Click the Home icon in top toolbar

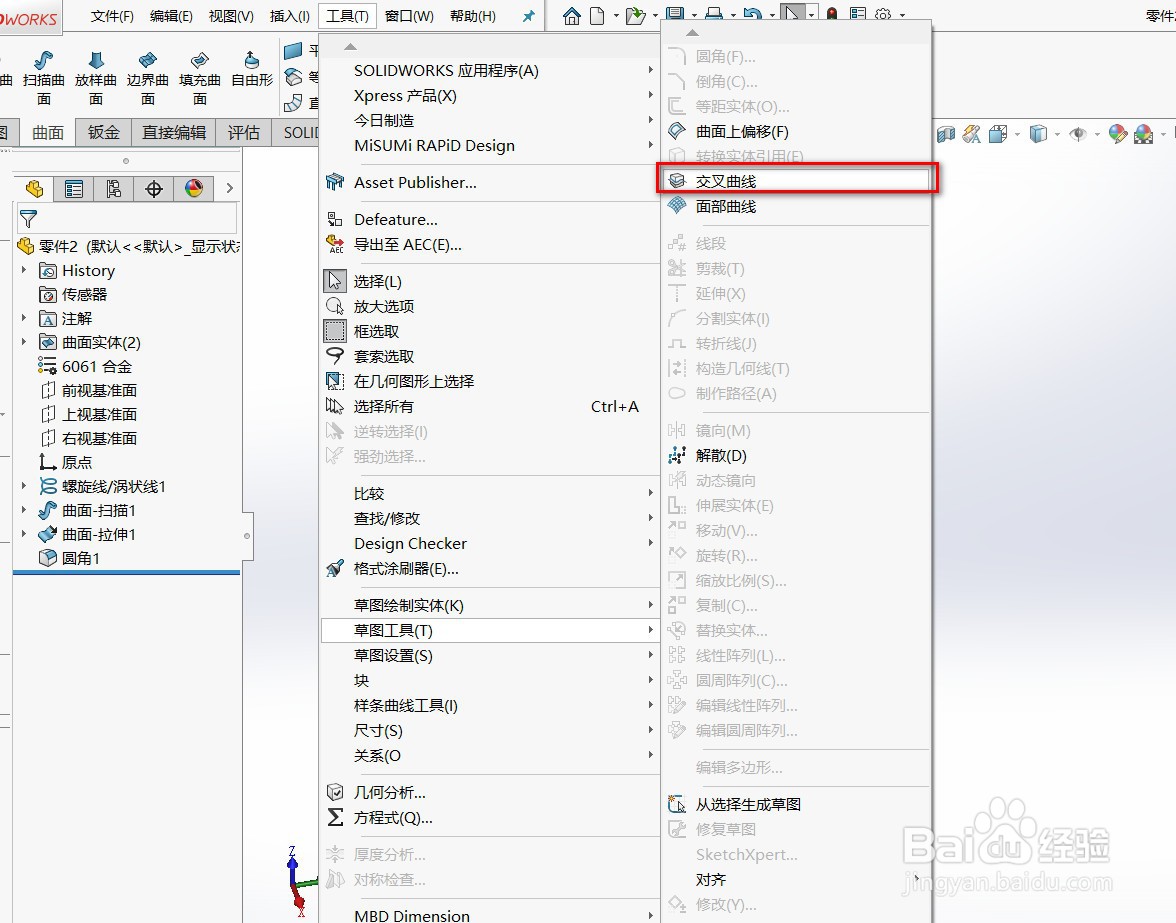tap(572, 16)
